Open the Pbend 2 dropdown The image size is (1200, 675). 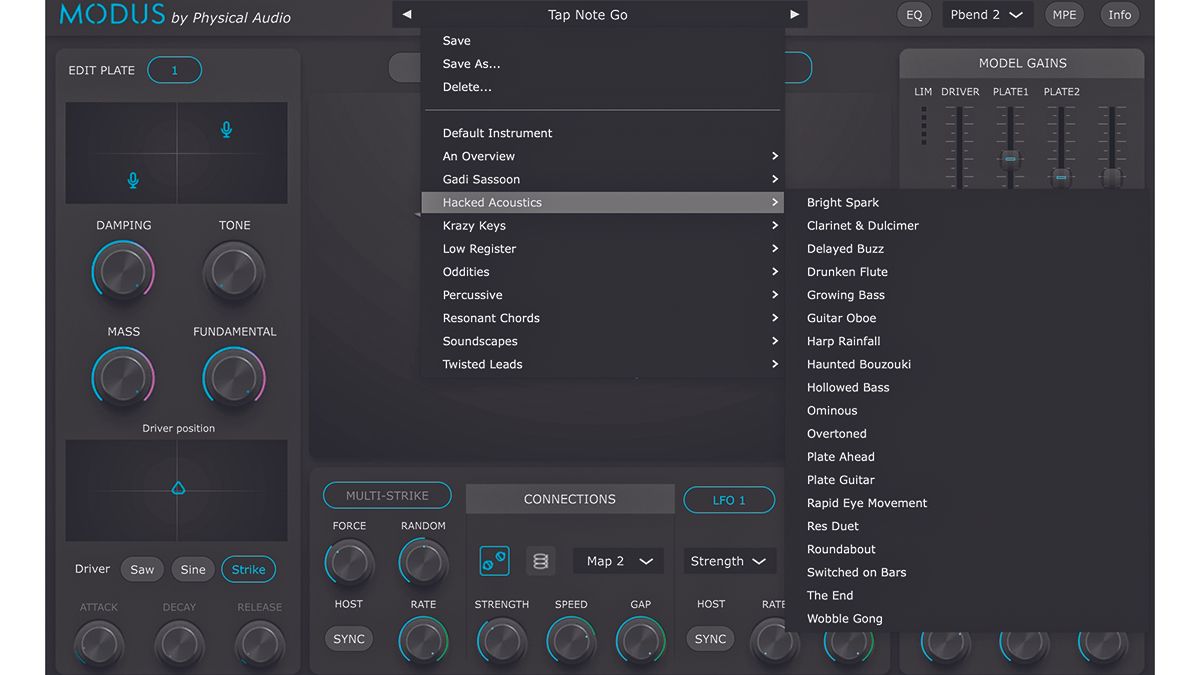click(x=986, y=14)
